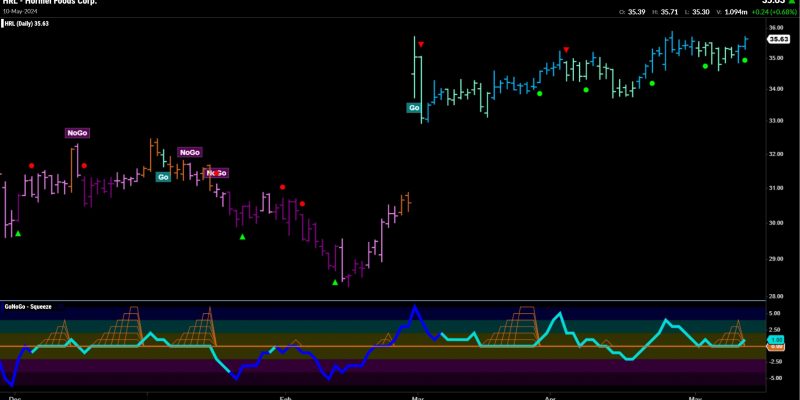The width and height of the screenshot is (800, 400).
Task: Click the open value O: 35.39
Action: click(632, 12)
